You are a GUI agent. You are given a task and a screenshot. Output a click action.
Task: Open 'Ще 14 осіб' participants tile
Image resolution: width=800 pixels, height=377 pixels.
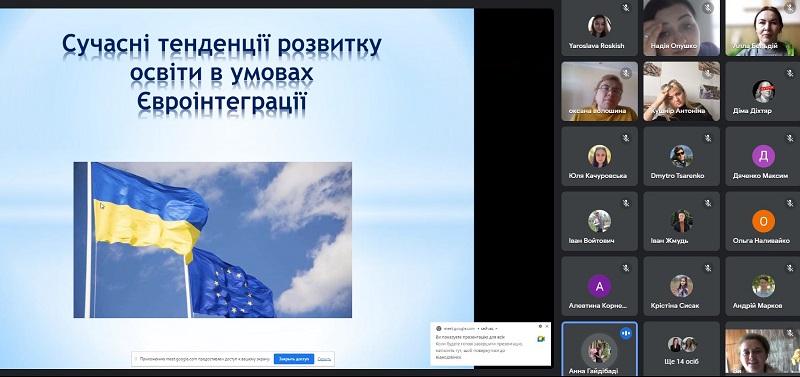(681, 349)
